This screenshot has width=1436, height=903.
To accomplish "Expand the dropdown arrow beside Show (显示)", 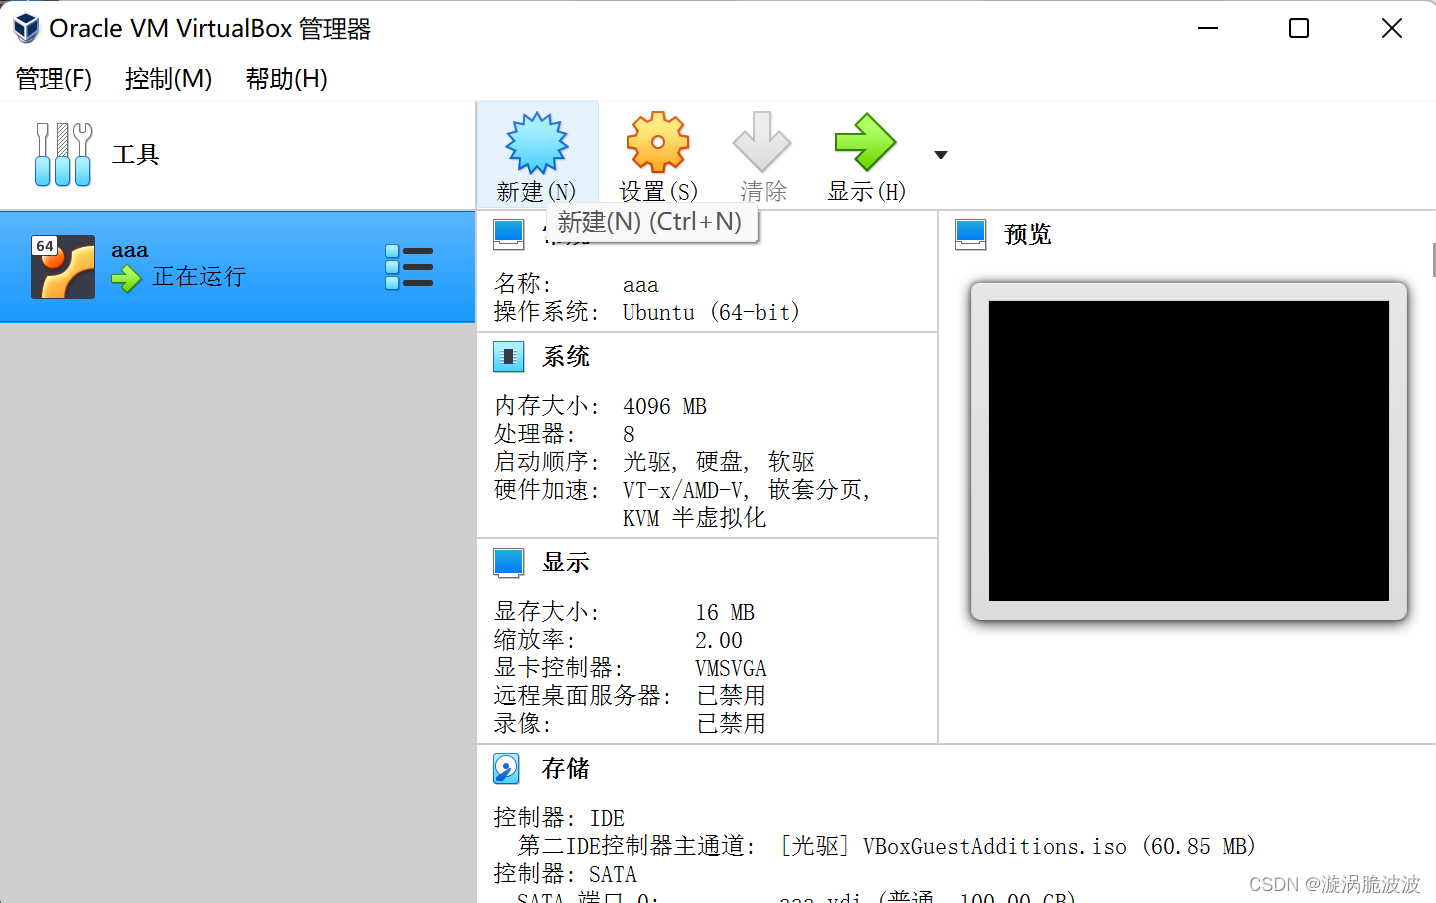I will point(940,155).
